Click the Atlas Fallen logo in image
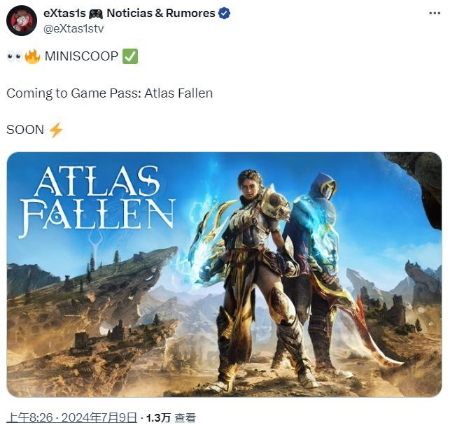The width and height of the screenshot is (451, 424). point(97,201)
